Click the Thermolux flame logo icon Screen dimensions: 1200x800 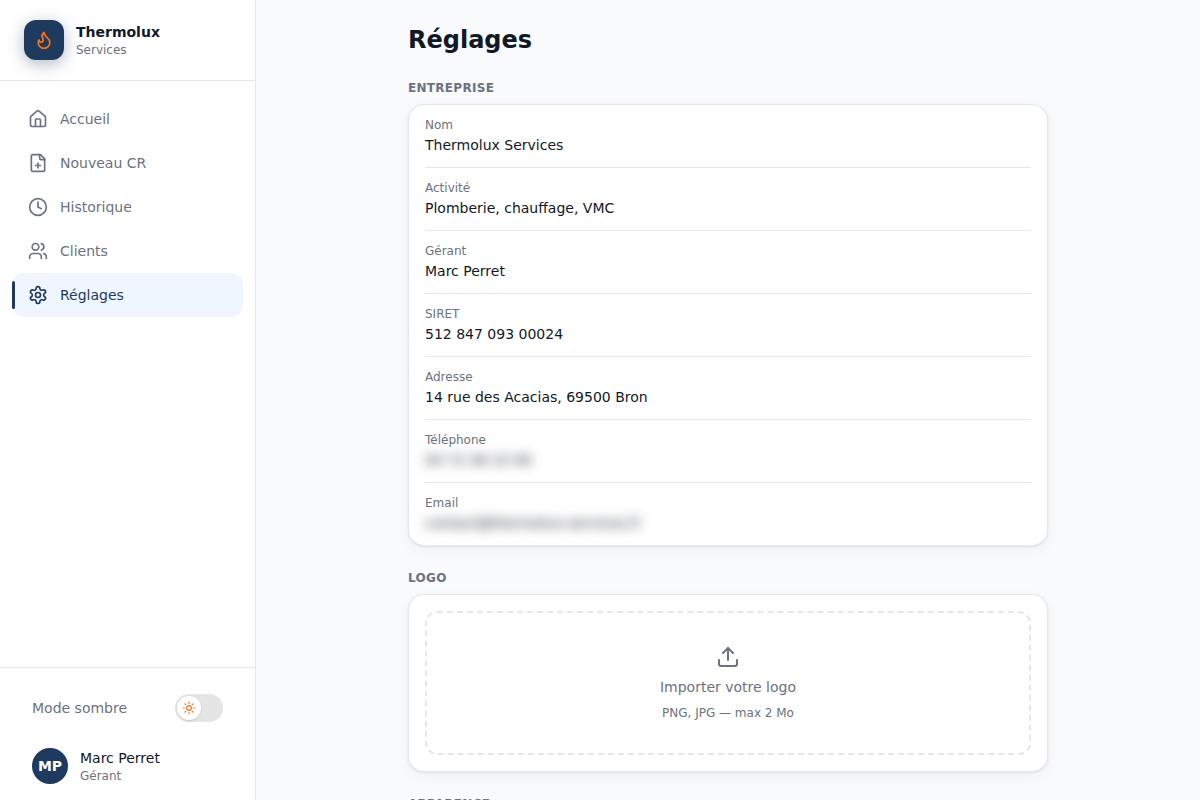(44, 40)
